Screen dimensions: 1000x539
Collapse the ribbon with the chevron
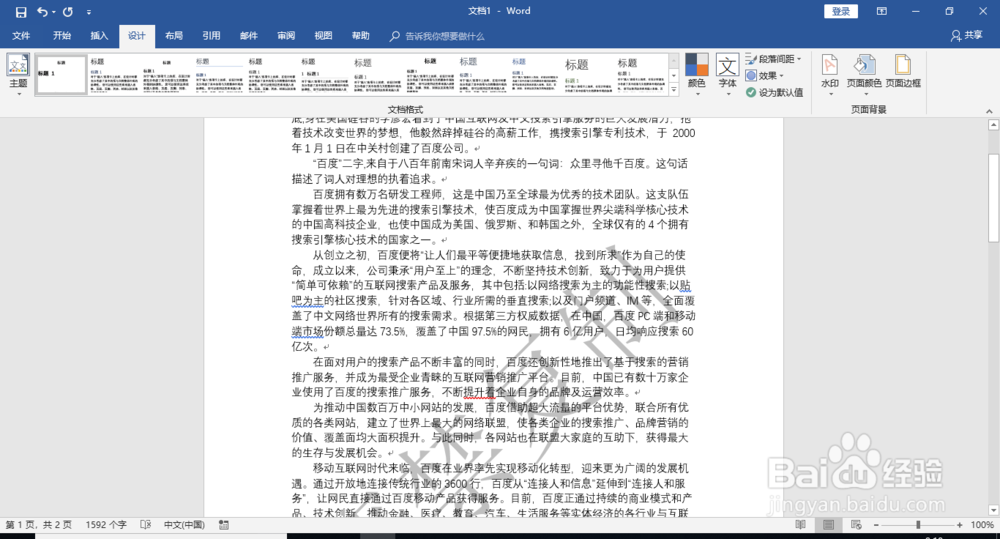989,111
